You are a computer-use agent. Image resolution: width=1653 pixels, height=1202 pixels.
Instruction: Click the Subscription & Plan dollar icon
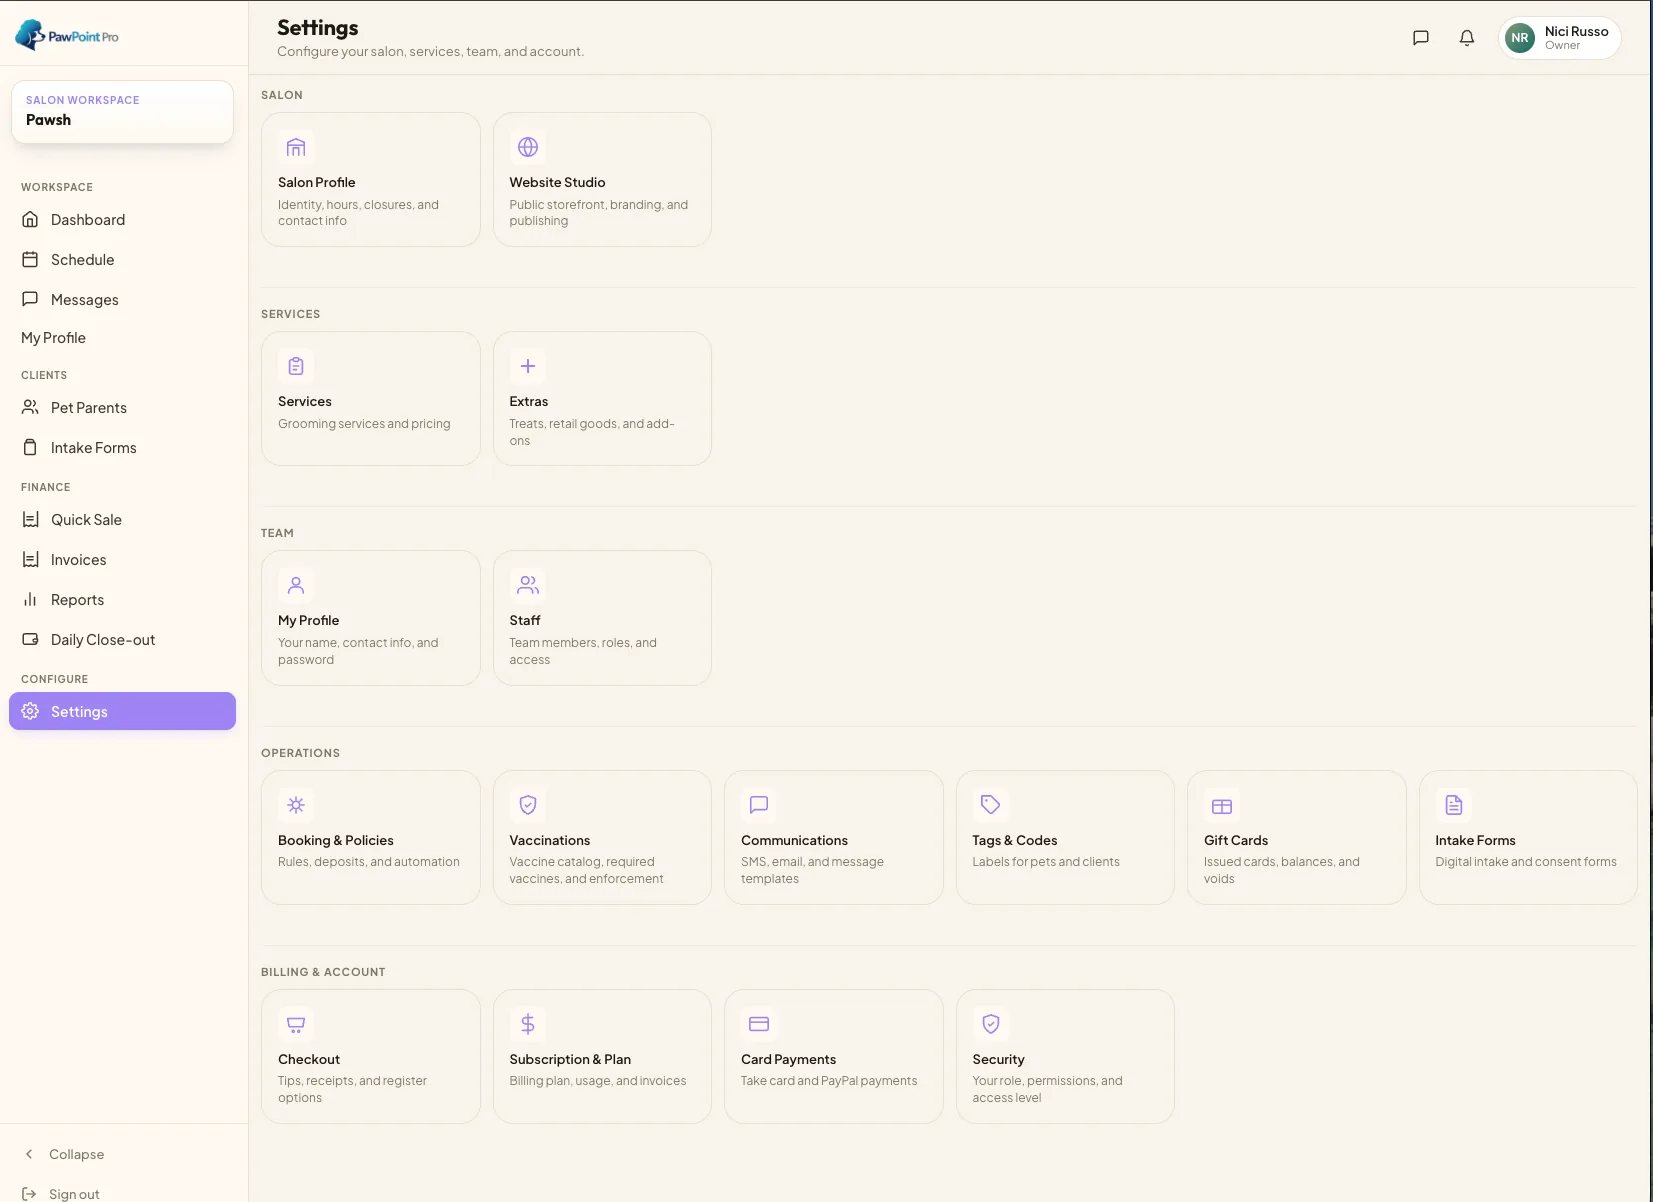coord(528,1024)
